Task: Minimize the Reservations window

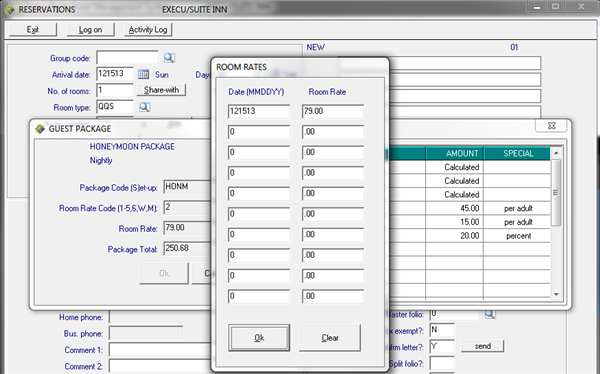Action: (x=537, y=7)
